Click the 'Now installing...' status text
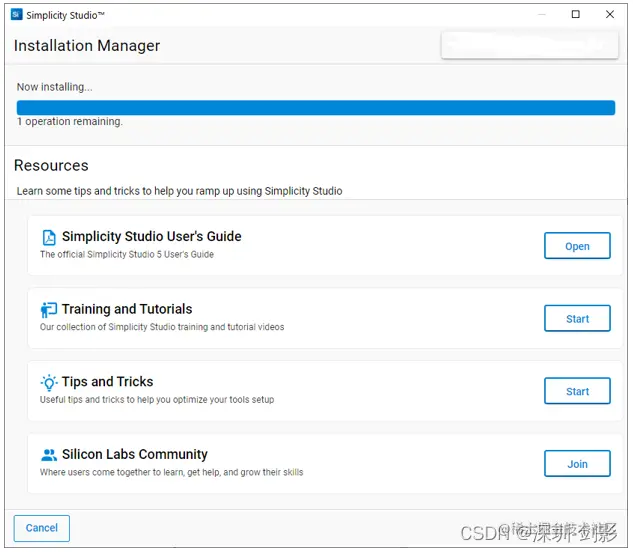The width and height of the screenshot is (633, 552). pos(54,87)
